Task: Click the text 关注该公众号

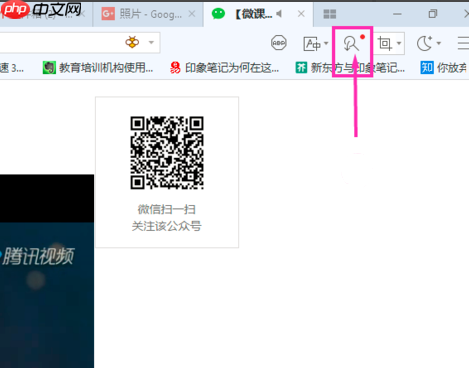Action: (167, 226)
